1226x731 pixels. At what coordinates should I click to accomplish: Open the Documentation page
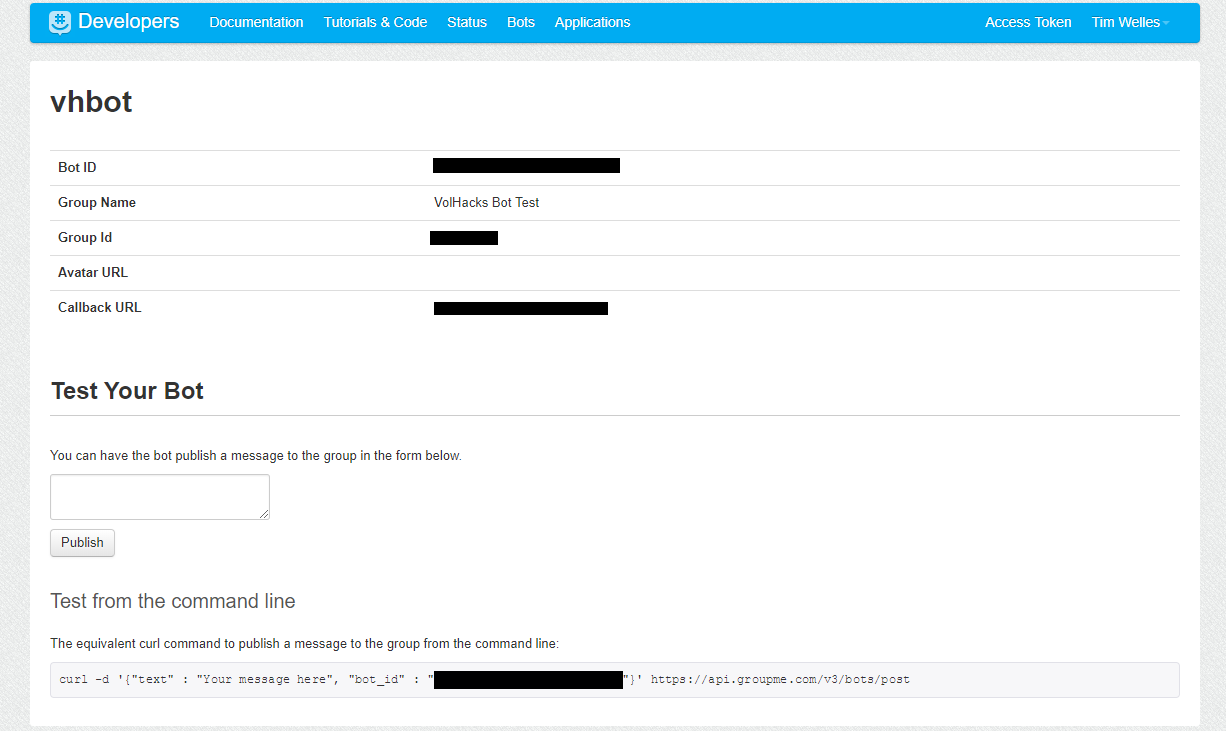(256, 22)
